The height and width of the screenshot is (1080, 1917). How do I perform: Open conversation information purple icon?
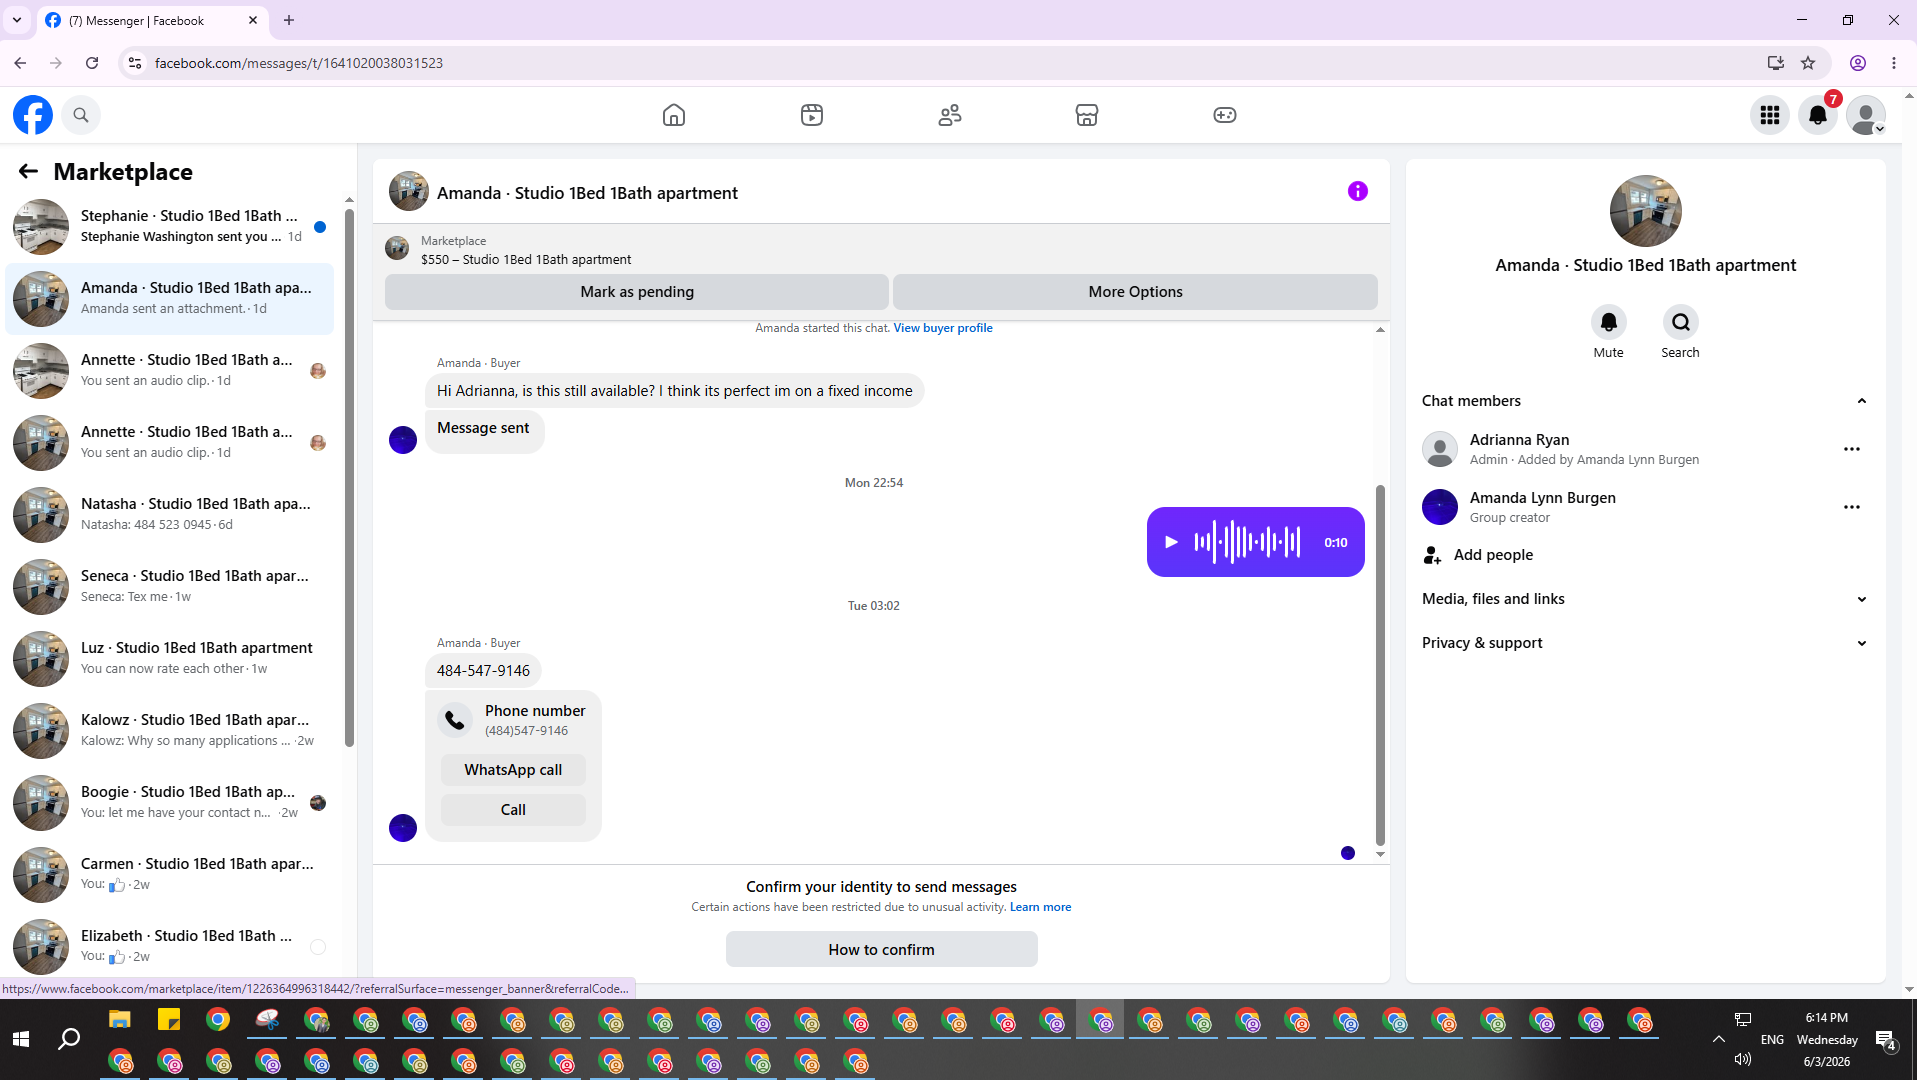(1357, 191)
